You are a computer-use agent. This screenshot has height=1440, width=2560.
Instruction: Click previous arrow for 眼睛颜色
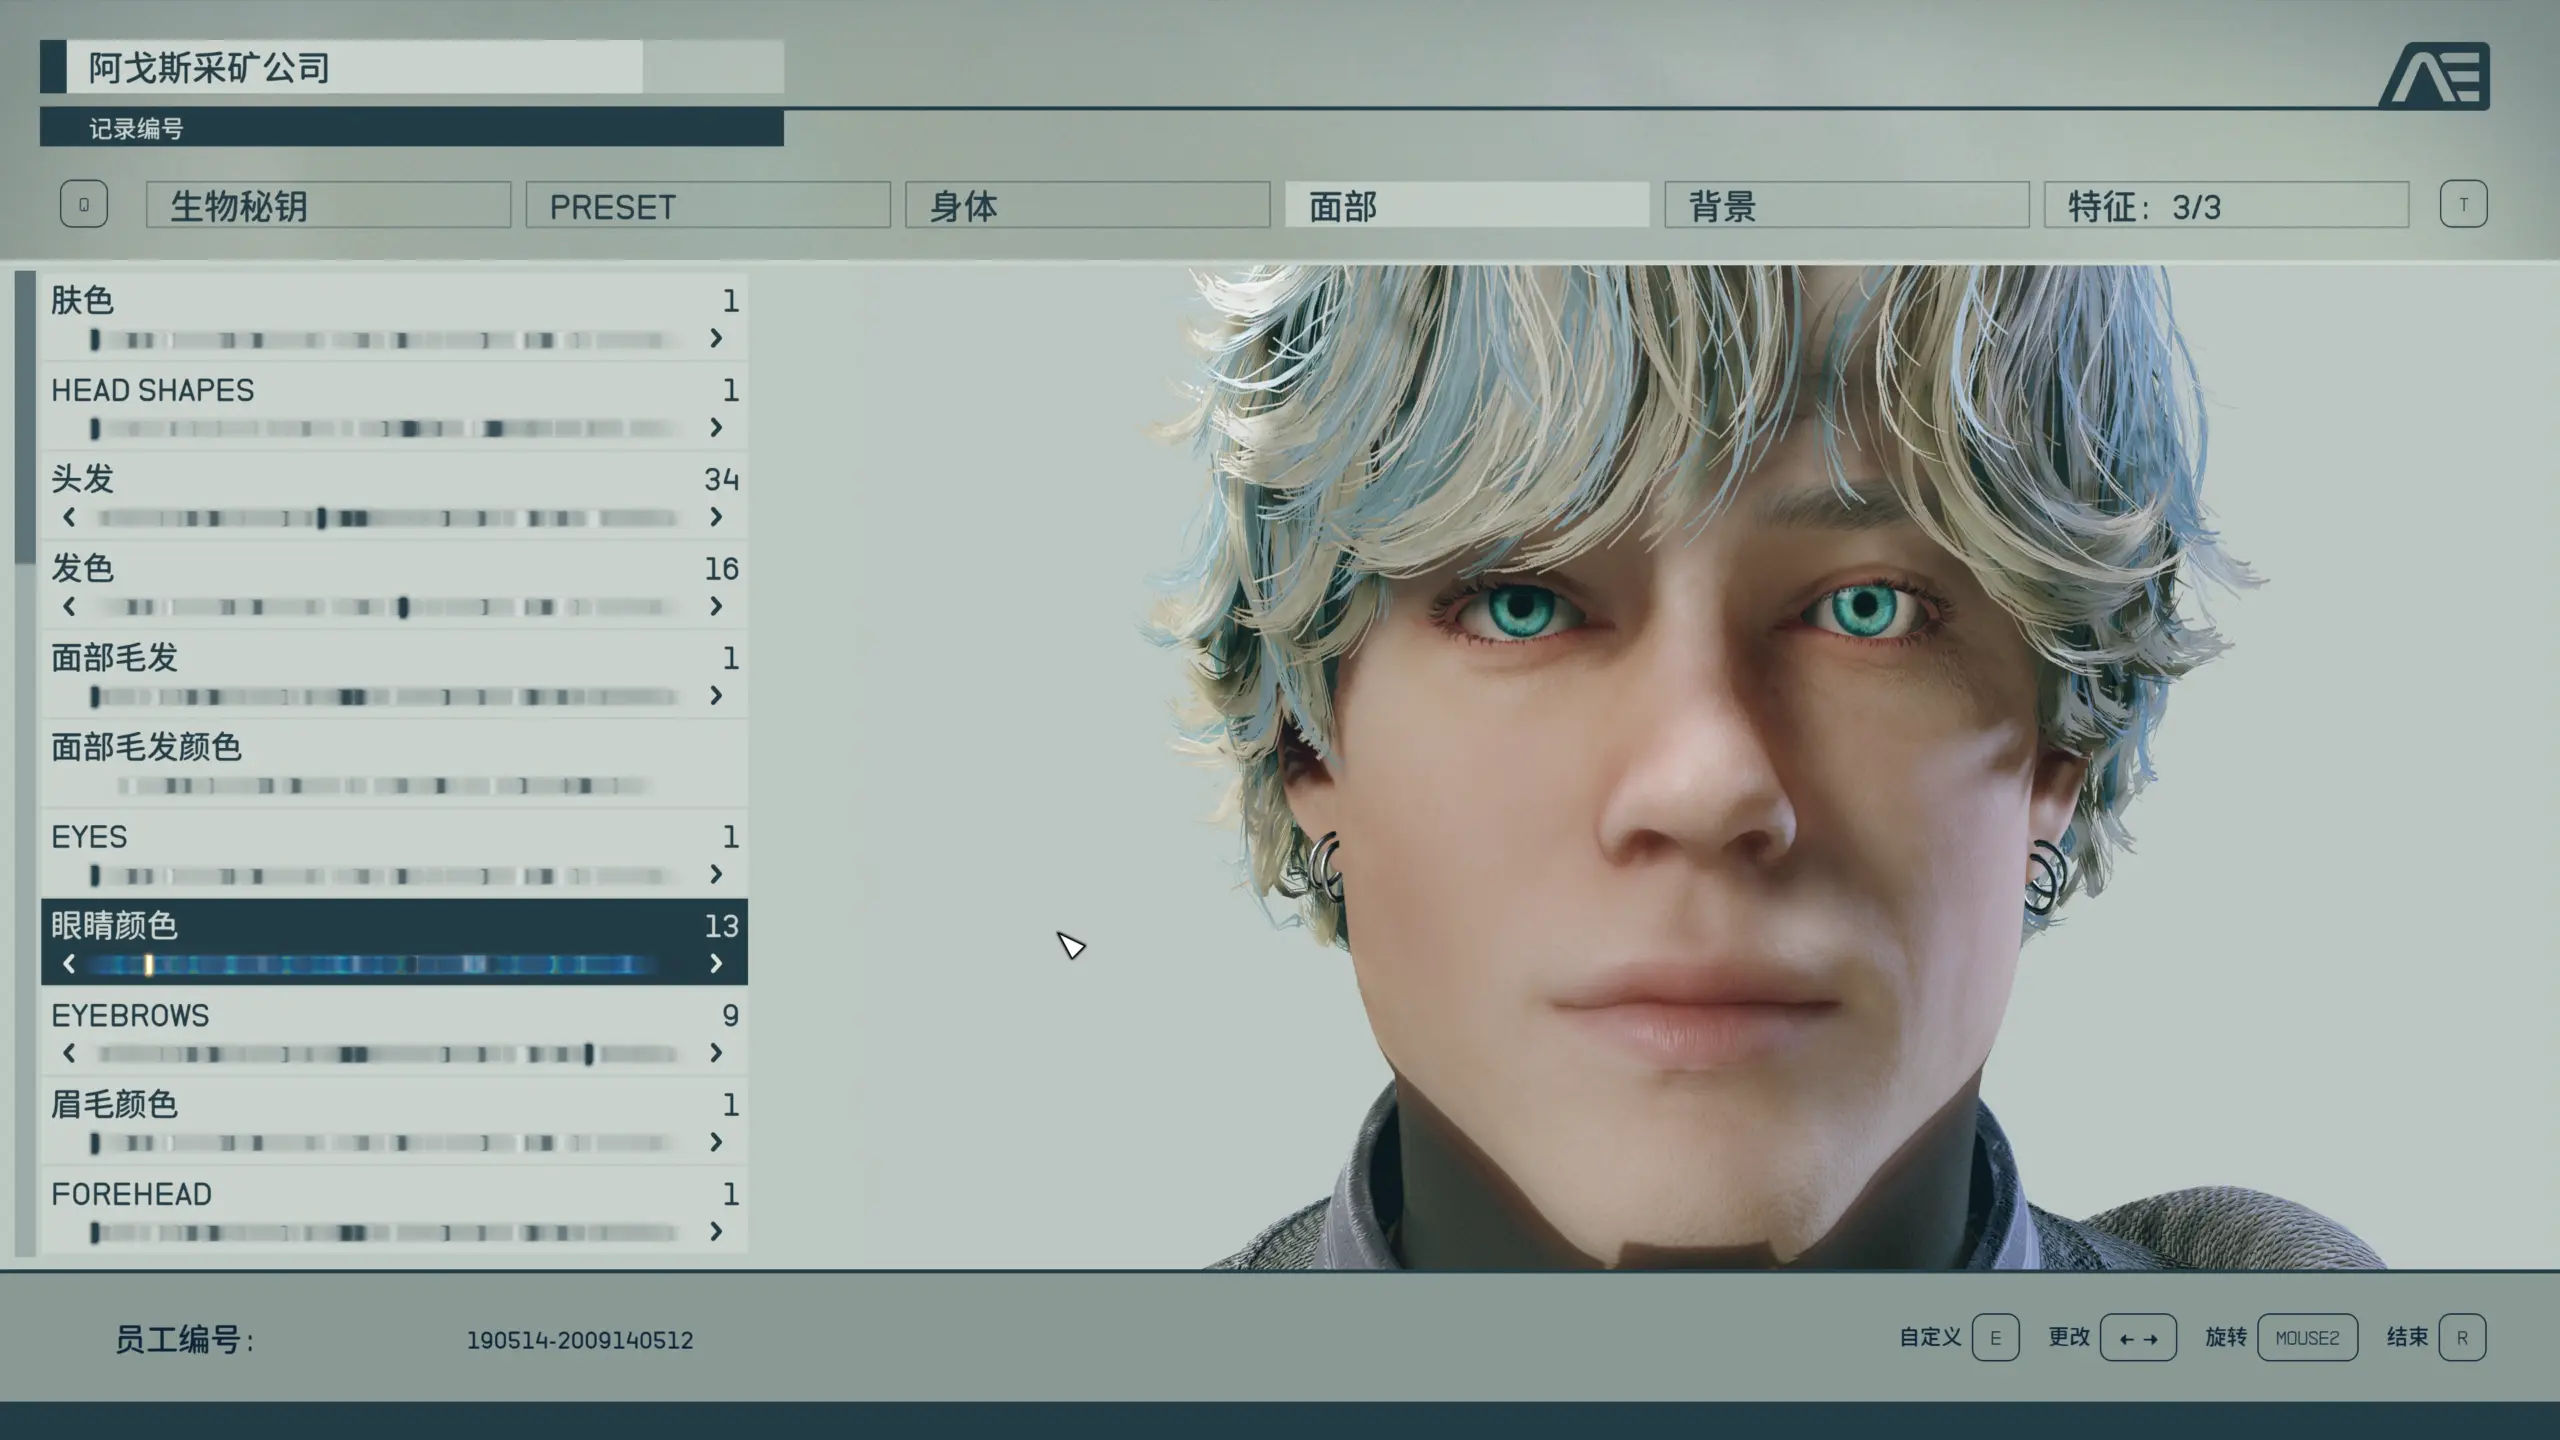(x=69, y=963)
